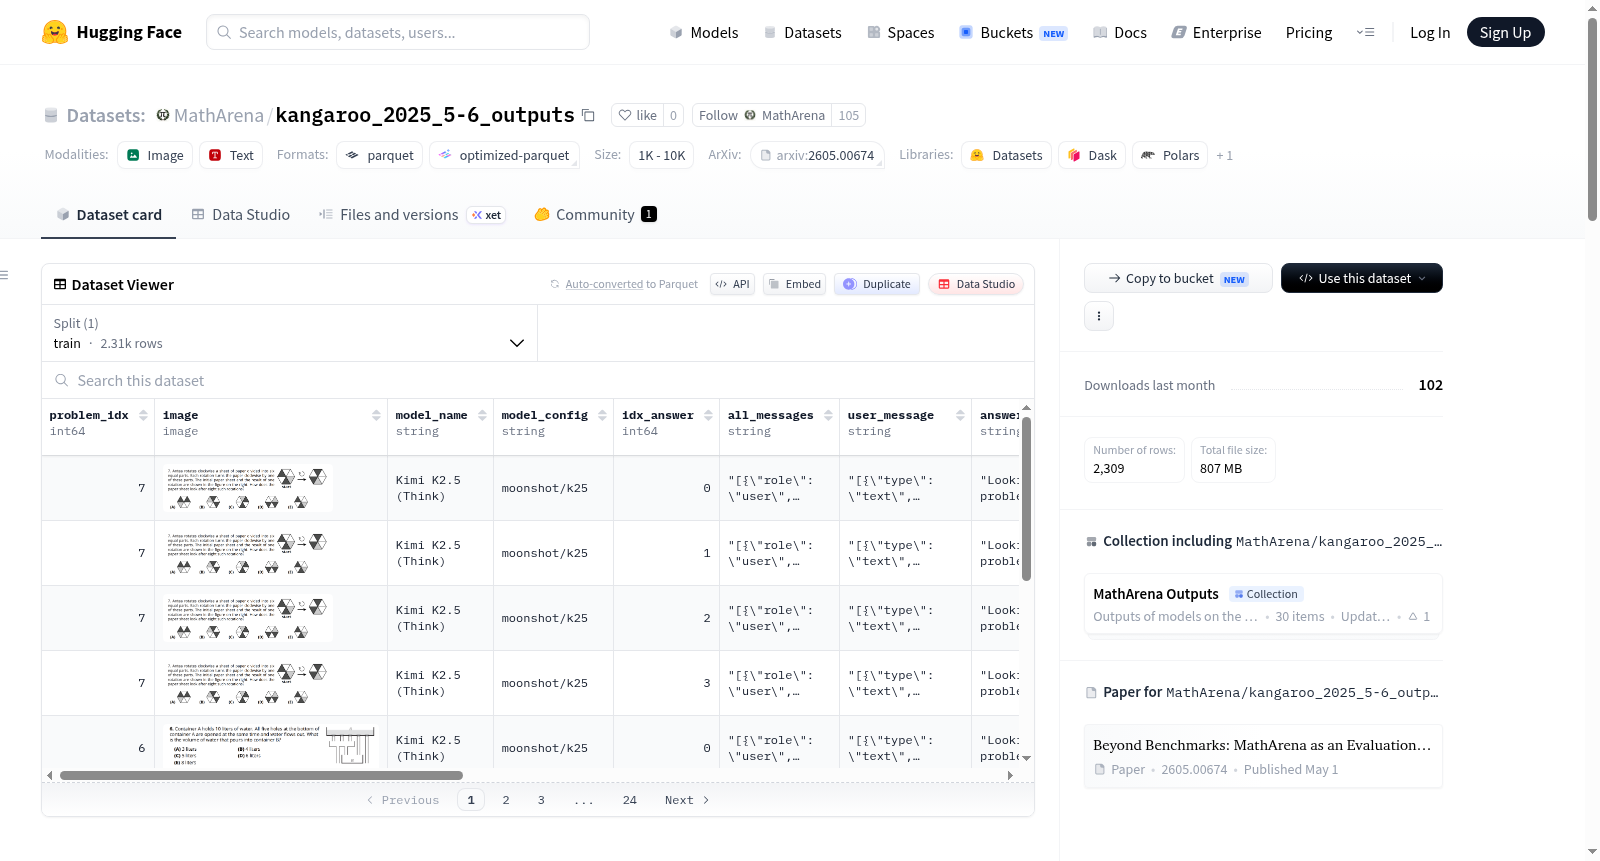
Task: Open Buckets in top navigation
Action: click(1013, 32)
